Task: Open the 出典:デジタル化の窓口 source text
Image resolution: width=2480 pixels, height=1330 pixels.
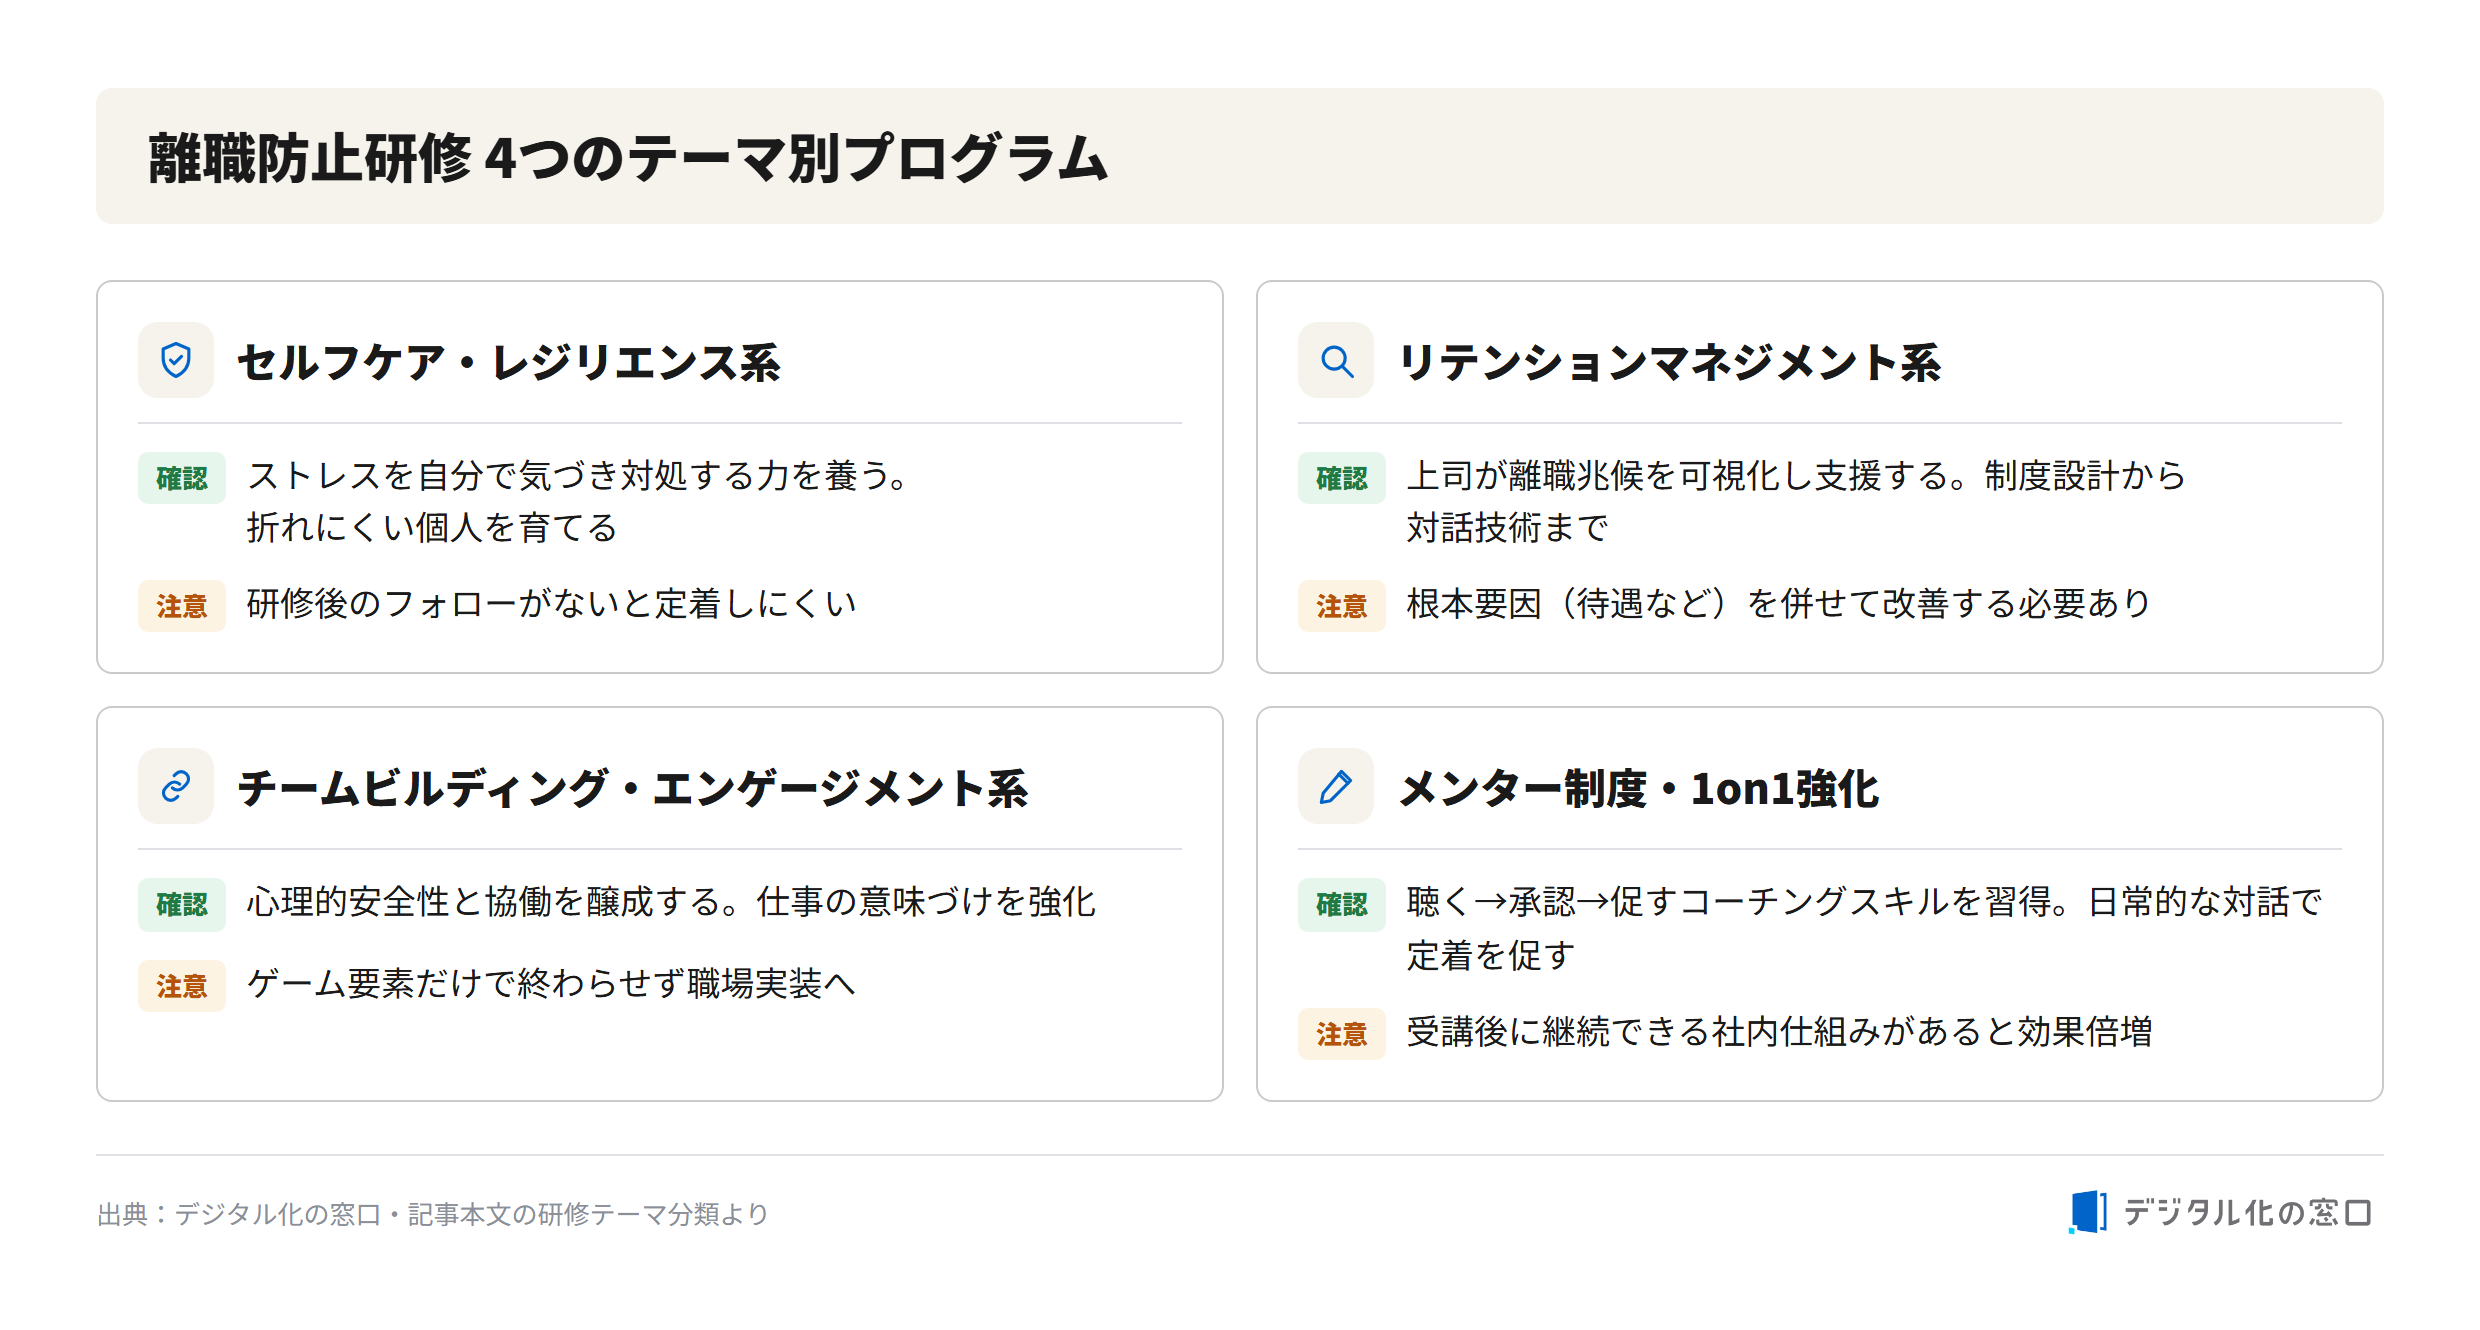Action: (x=433, y=1214)
